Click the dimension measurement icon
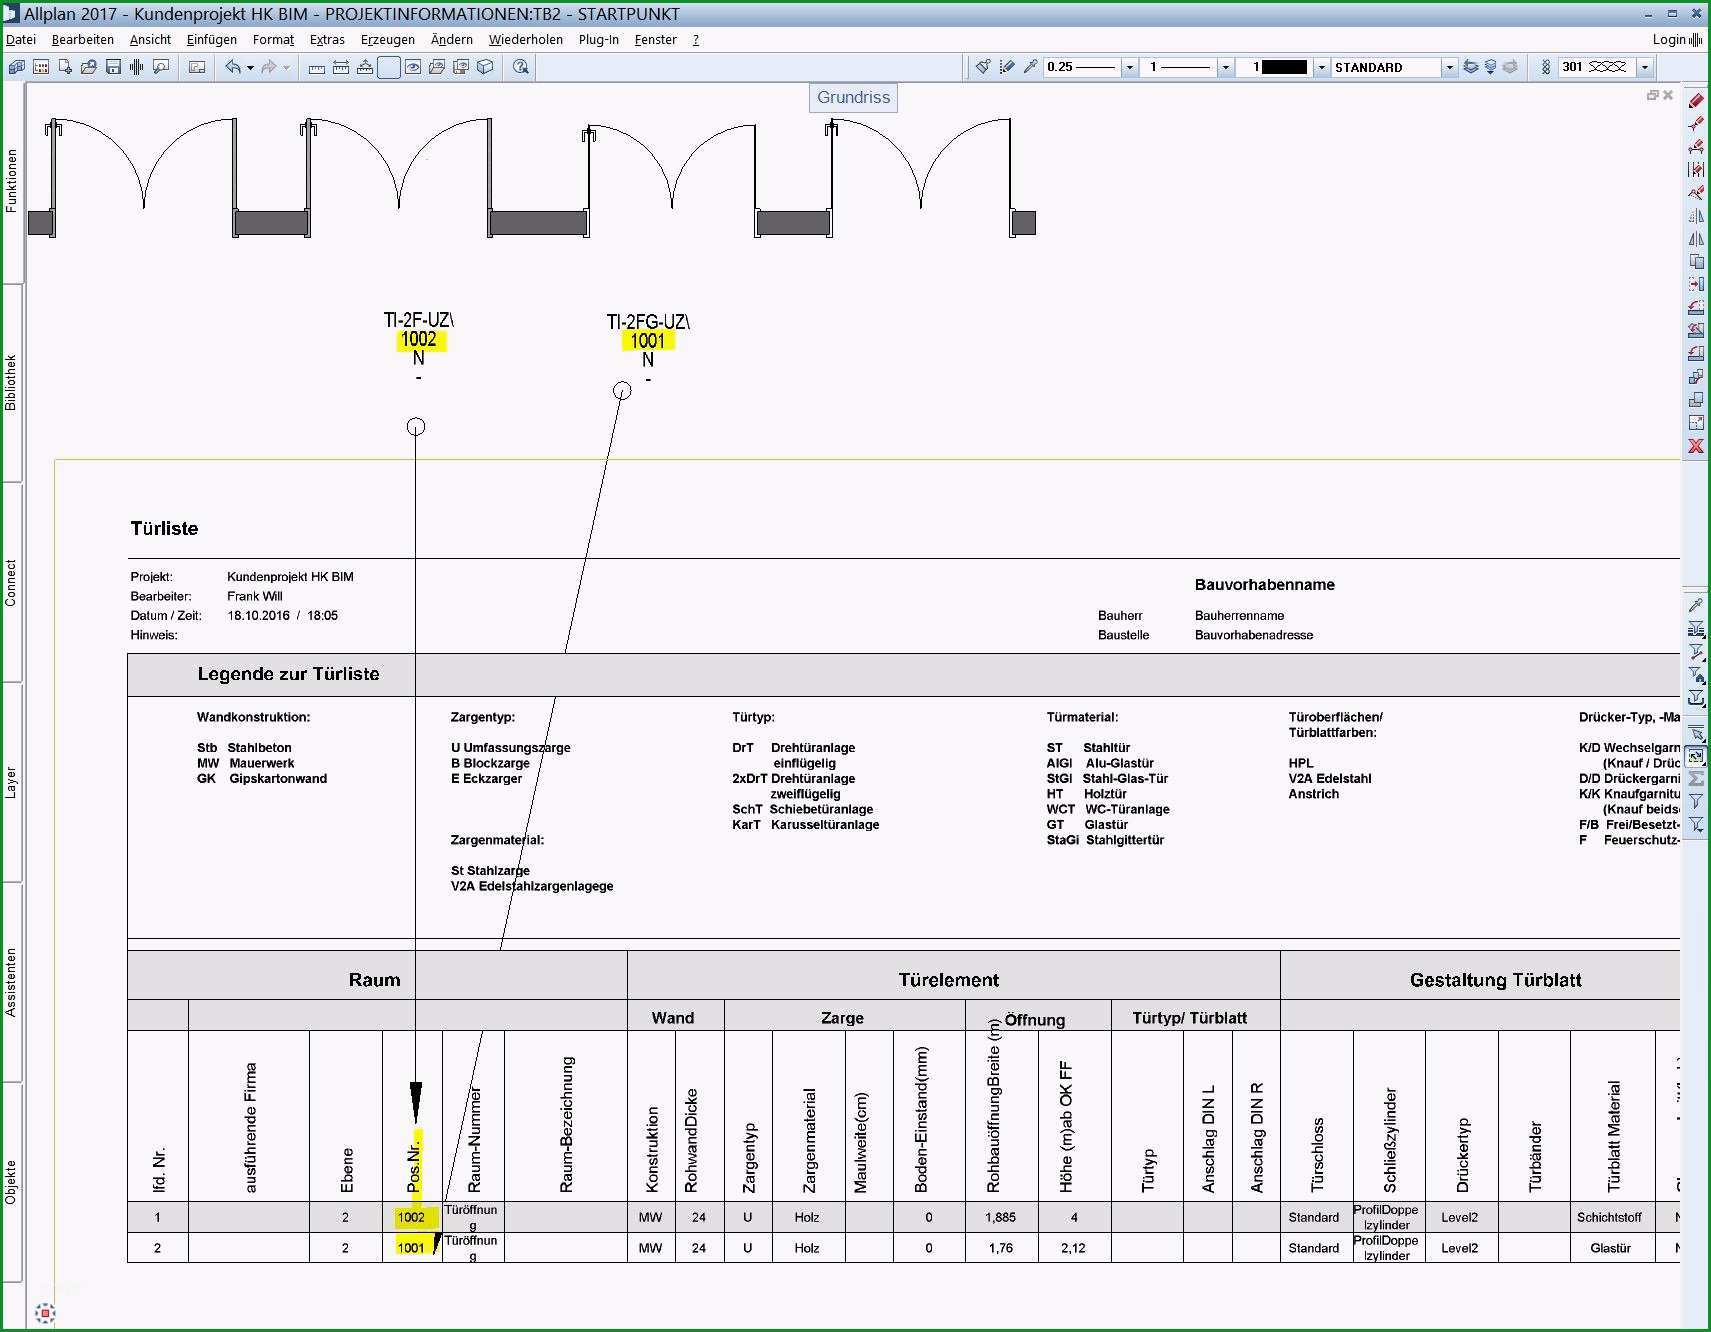This screenshot has height=1332, width=1711. coord(341,67)
